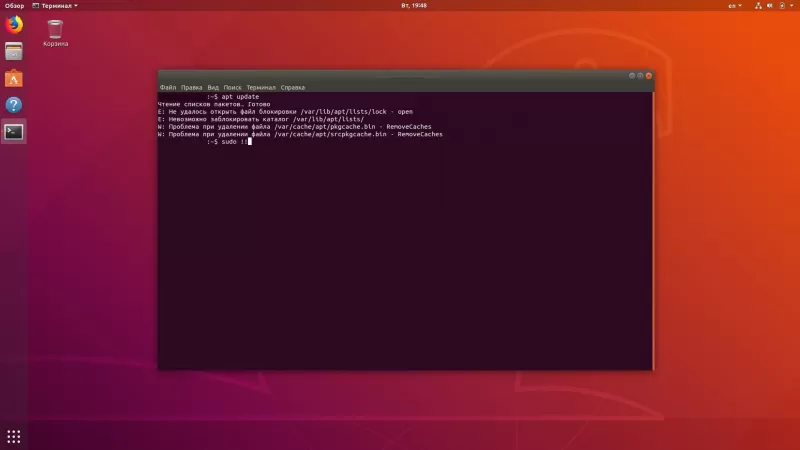The height and width of the screenshot is (450, 800).
Task: Maximize the Terminal window
Action: (640, 76)
